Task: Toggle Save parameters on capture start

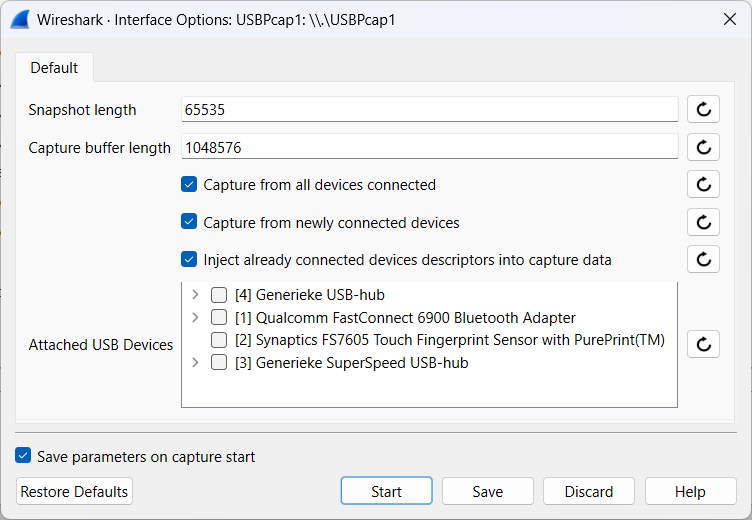Action: pos(23,456)
